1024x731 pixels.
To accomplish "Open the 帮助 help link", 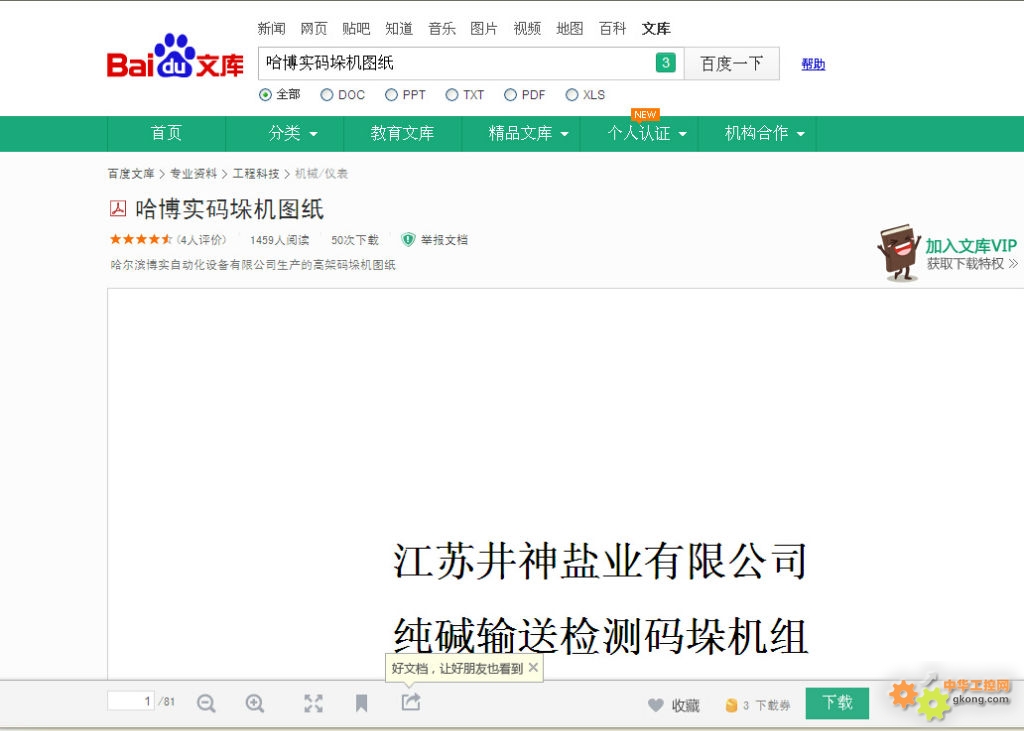I will [813, 64].
